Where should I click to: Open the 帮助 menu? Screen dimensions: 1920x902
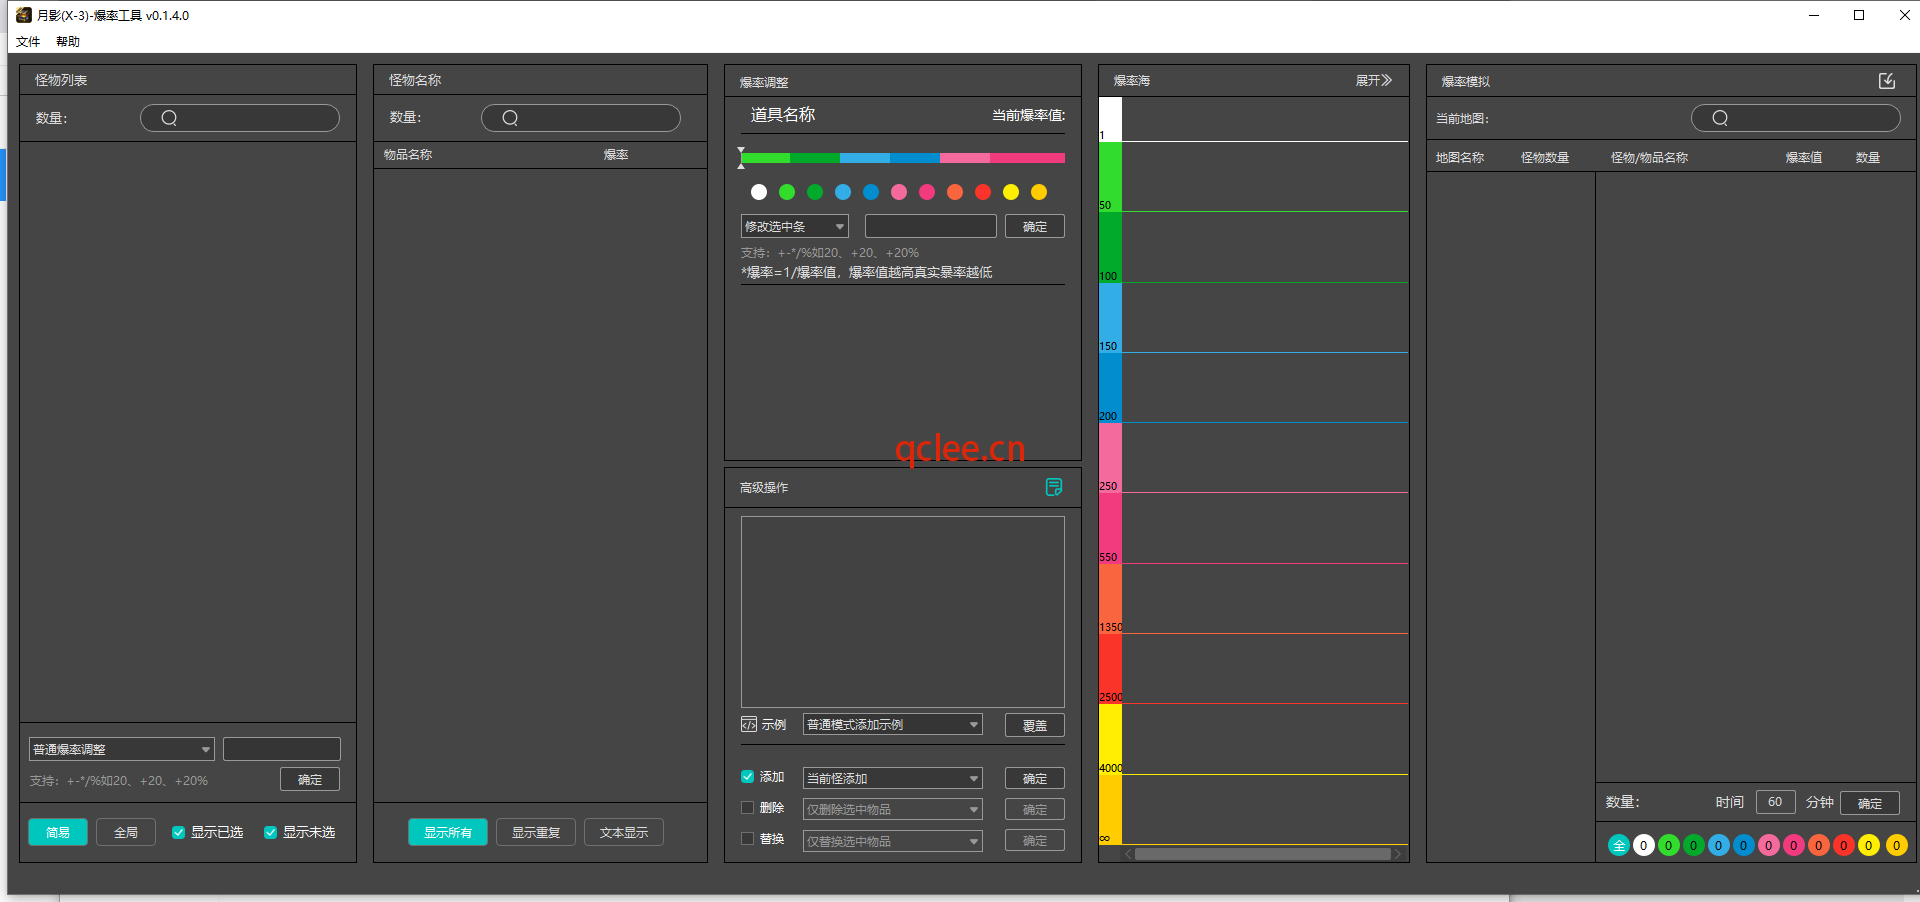click(68, 41)
